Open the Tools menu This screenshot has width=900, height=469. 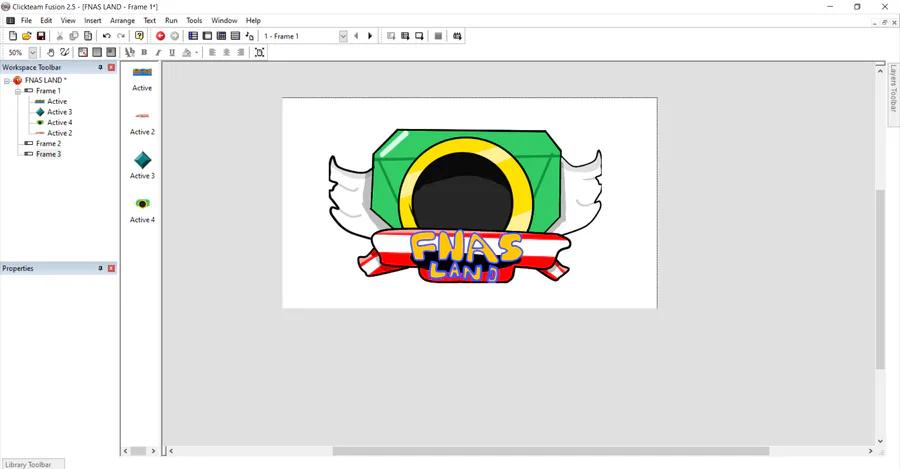[x=194, y=20]
